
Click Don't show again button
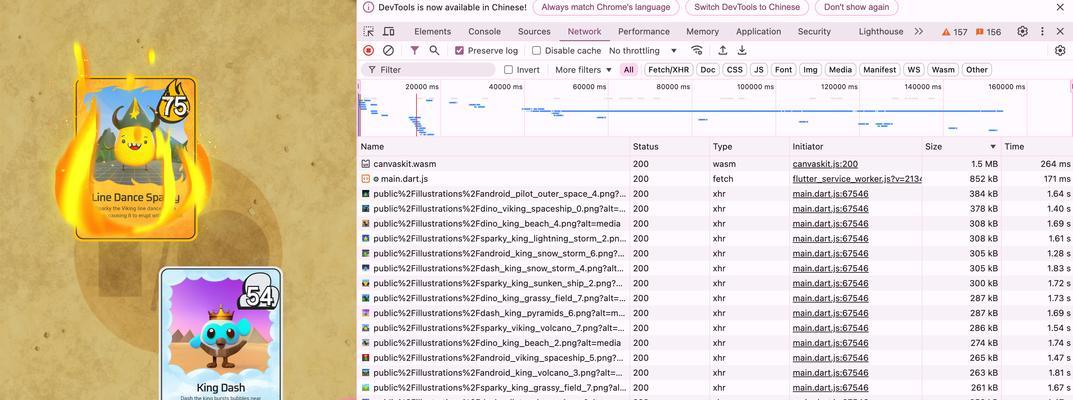tap(857, 7)
